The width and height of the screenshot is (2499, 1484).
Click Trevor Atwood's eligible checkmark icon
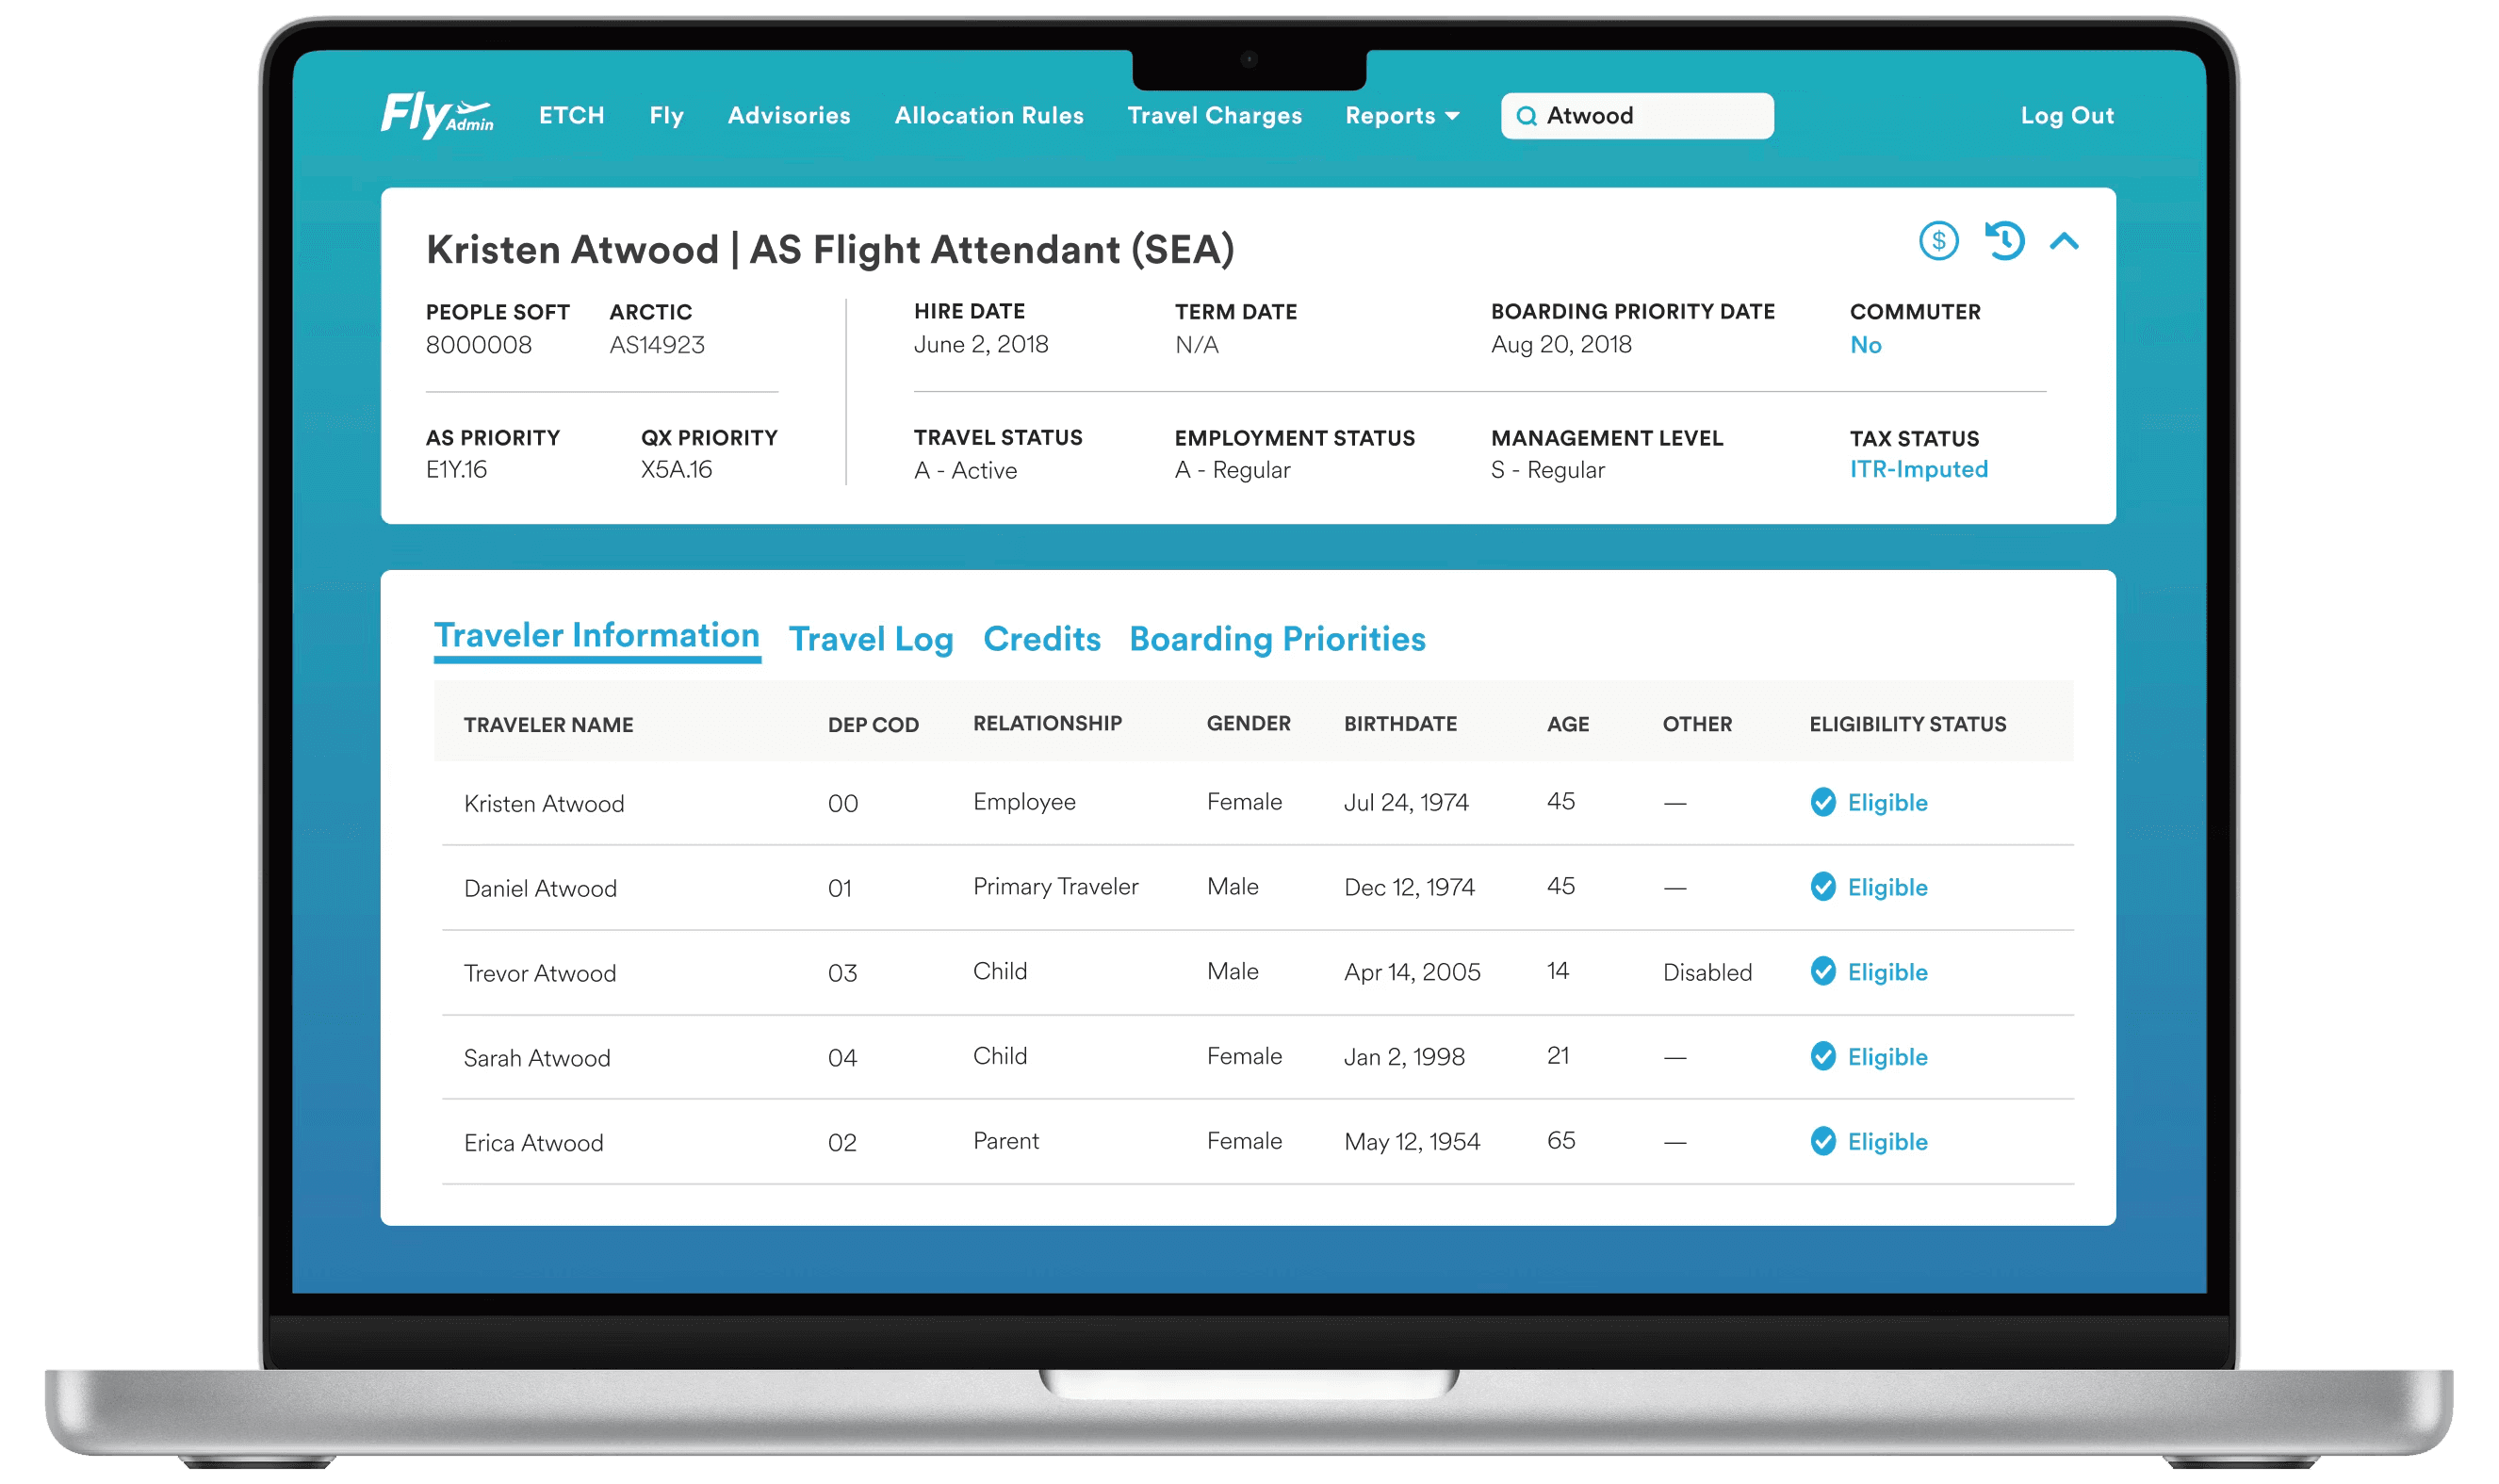[x=1822, y=971]
